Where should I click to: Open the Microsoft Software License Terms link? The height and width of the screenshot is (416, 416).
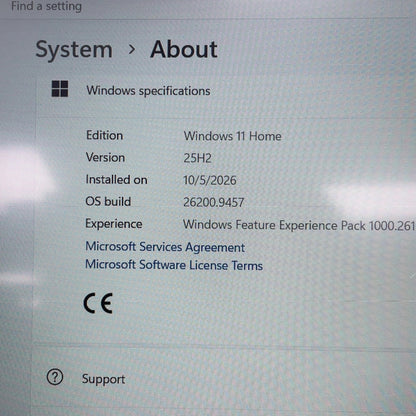174,265
